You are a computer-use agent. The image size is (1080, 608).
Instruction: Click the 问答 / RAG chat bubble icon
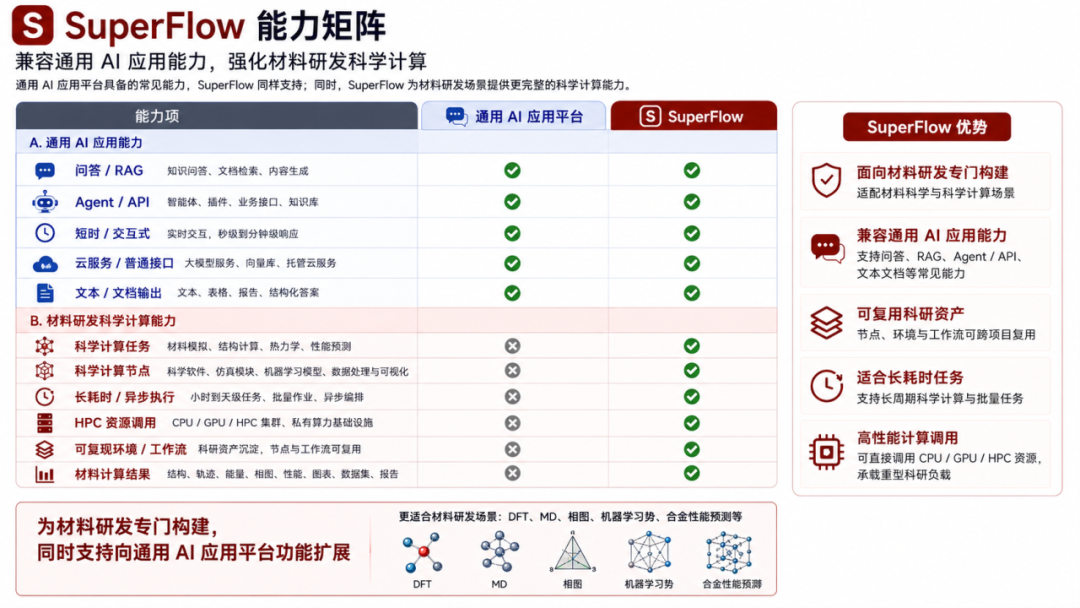pos(45,170)
